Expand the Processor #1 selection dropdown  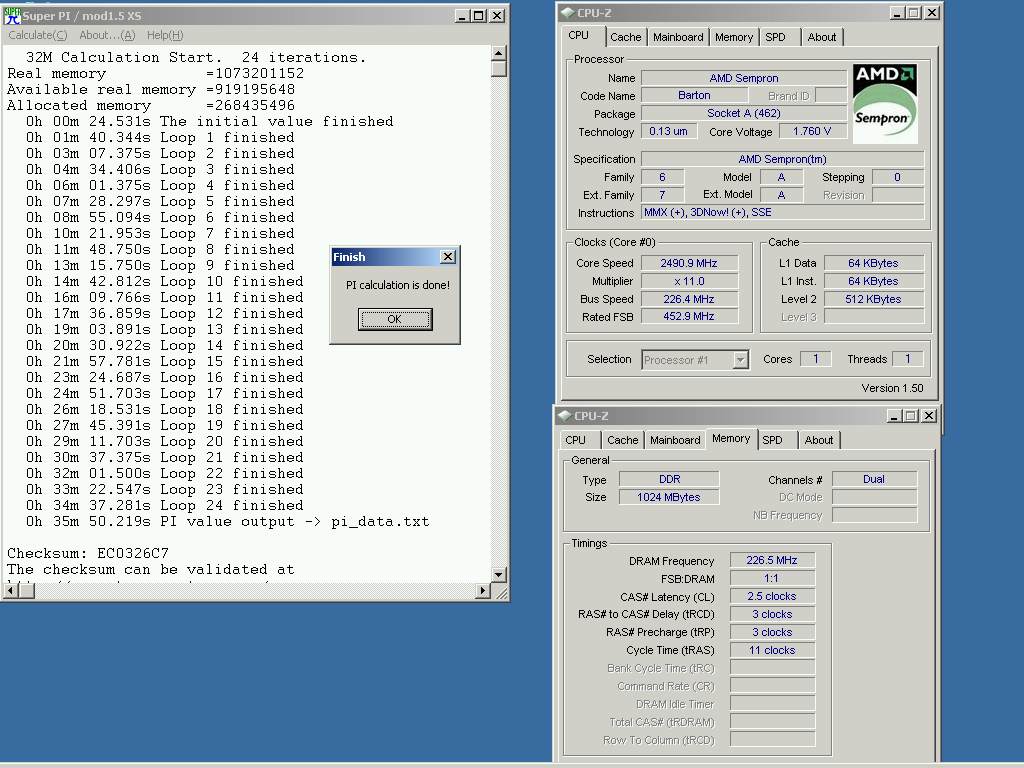[740, 360]
